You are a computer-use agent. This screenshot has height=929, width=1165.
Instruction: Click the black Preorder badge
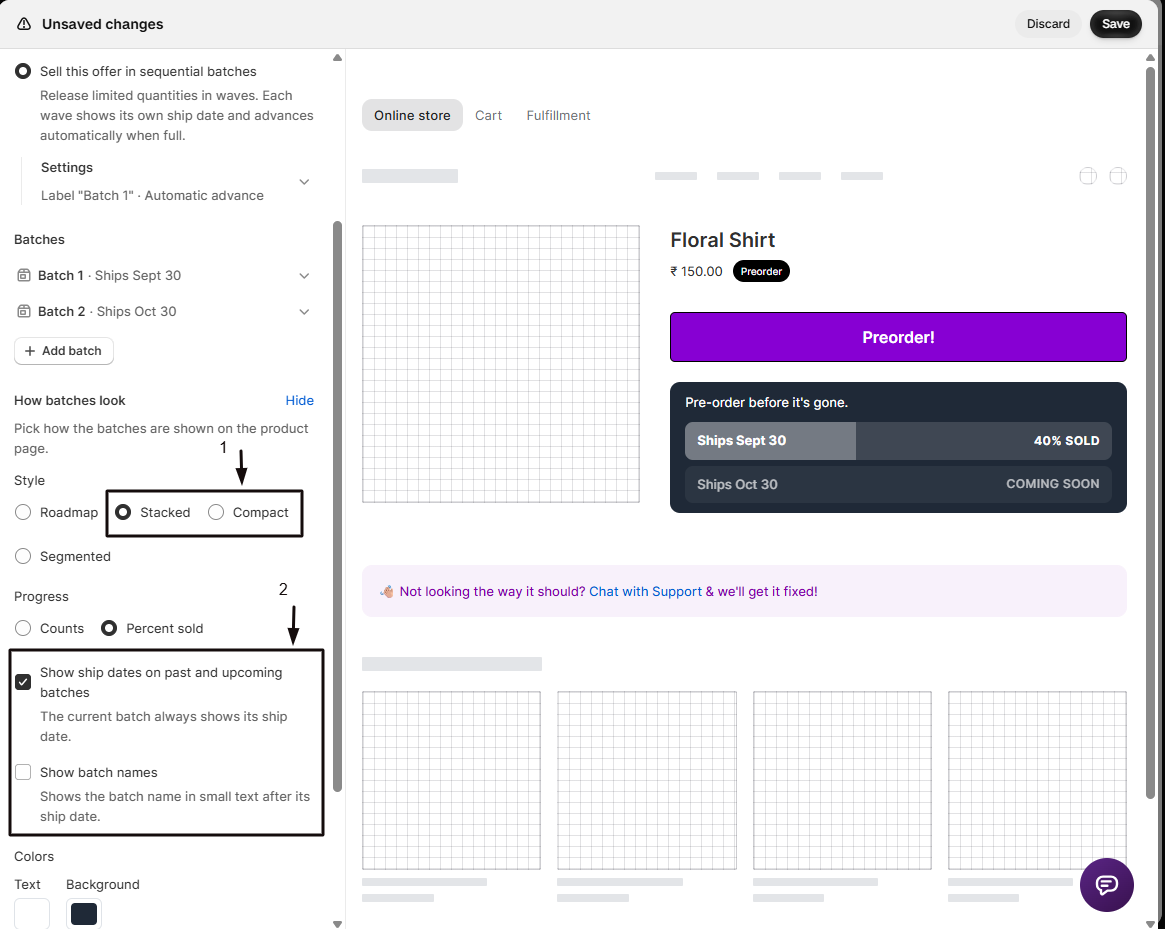[x=761, y=271]
